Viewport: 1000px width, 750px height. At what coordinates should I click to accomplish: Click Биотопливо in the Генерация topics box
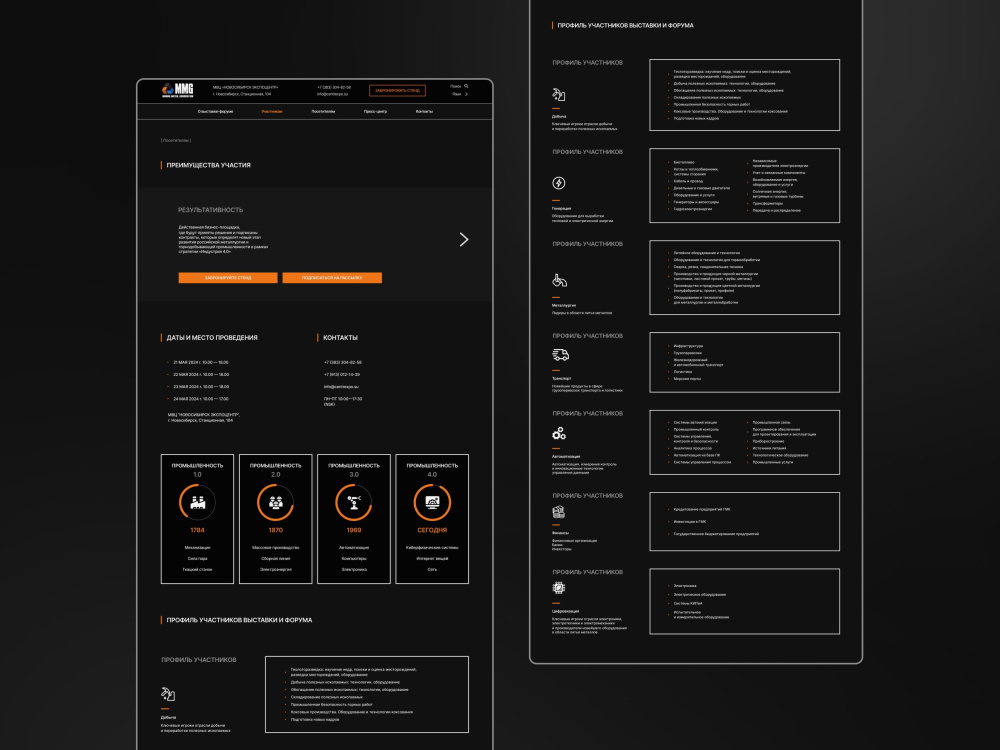[x=684, y=163]
